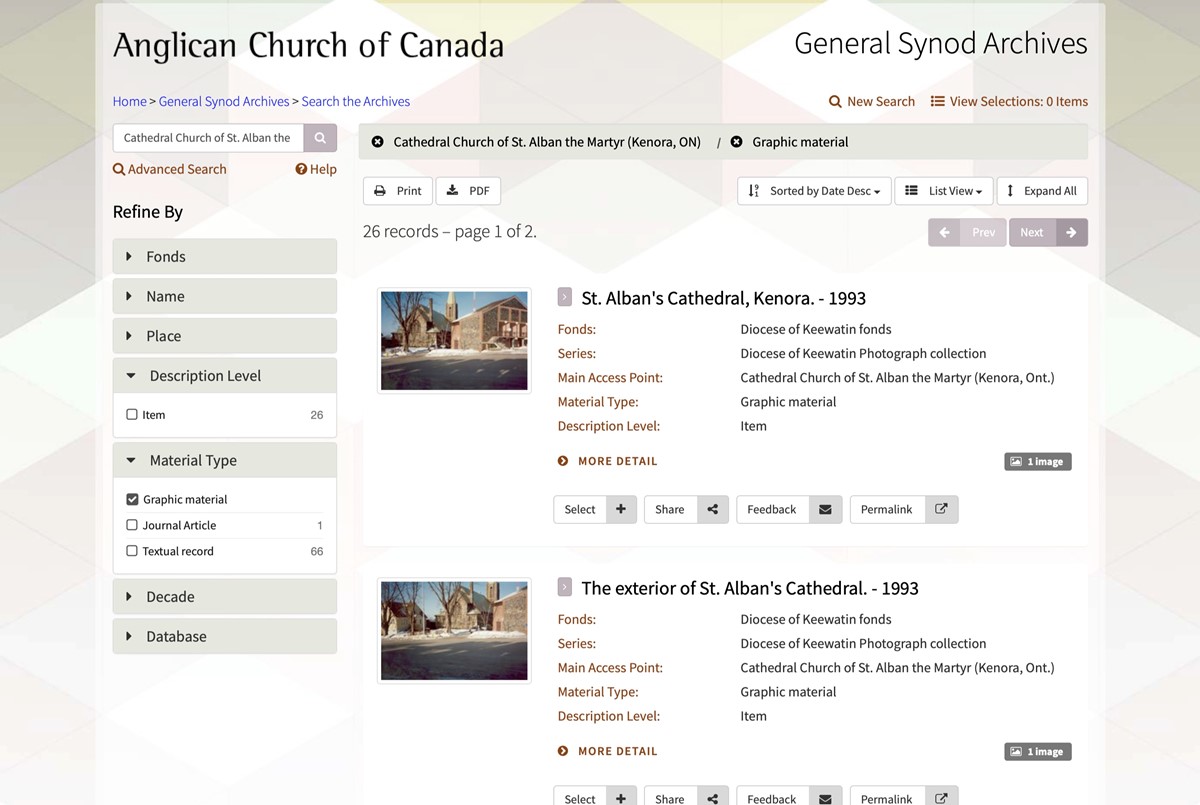Open the Sorted by Date Desc dropdown

coord(815,191)
